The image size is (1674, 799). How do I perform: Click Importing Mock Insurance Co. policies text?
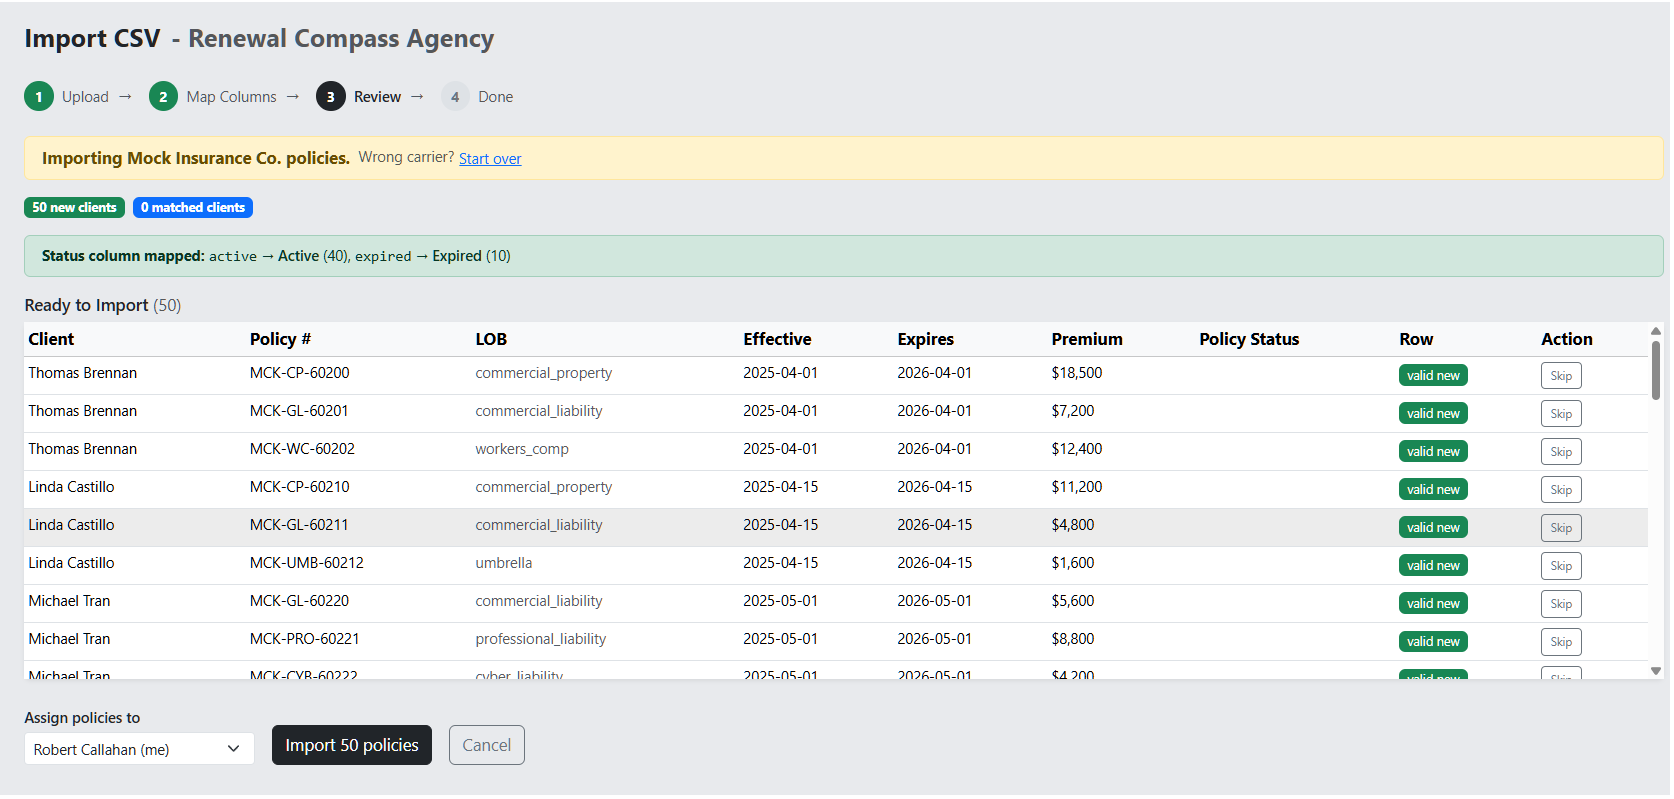point(196,158)
